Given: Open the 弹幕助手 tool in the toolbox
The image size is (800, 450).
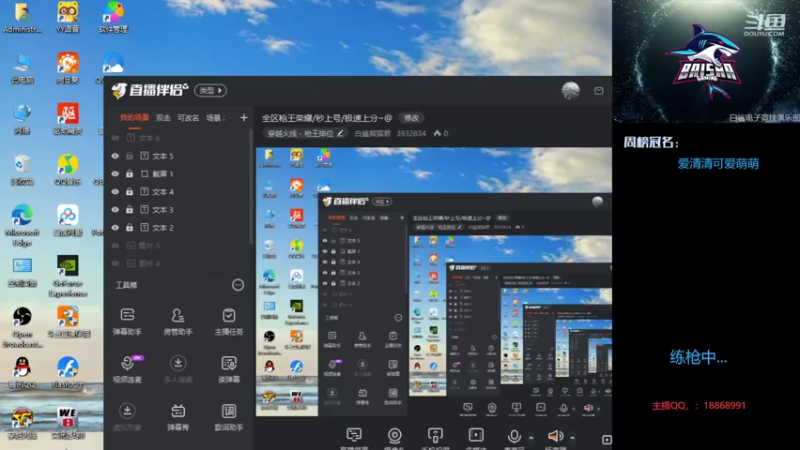Looking at the screenshot, I should pyautogui.click(x=127, y=321).
